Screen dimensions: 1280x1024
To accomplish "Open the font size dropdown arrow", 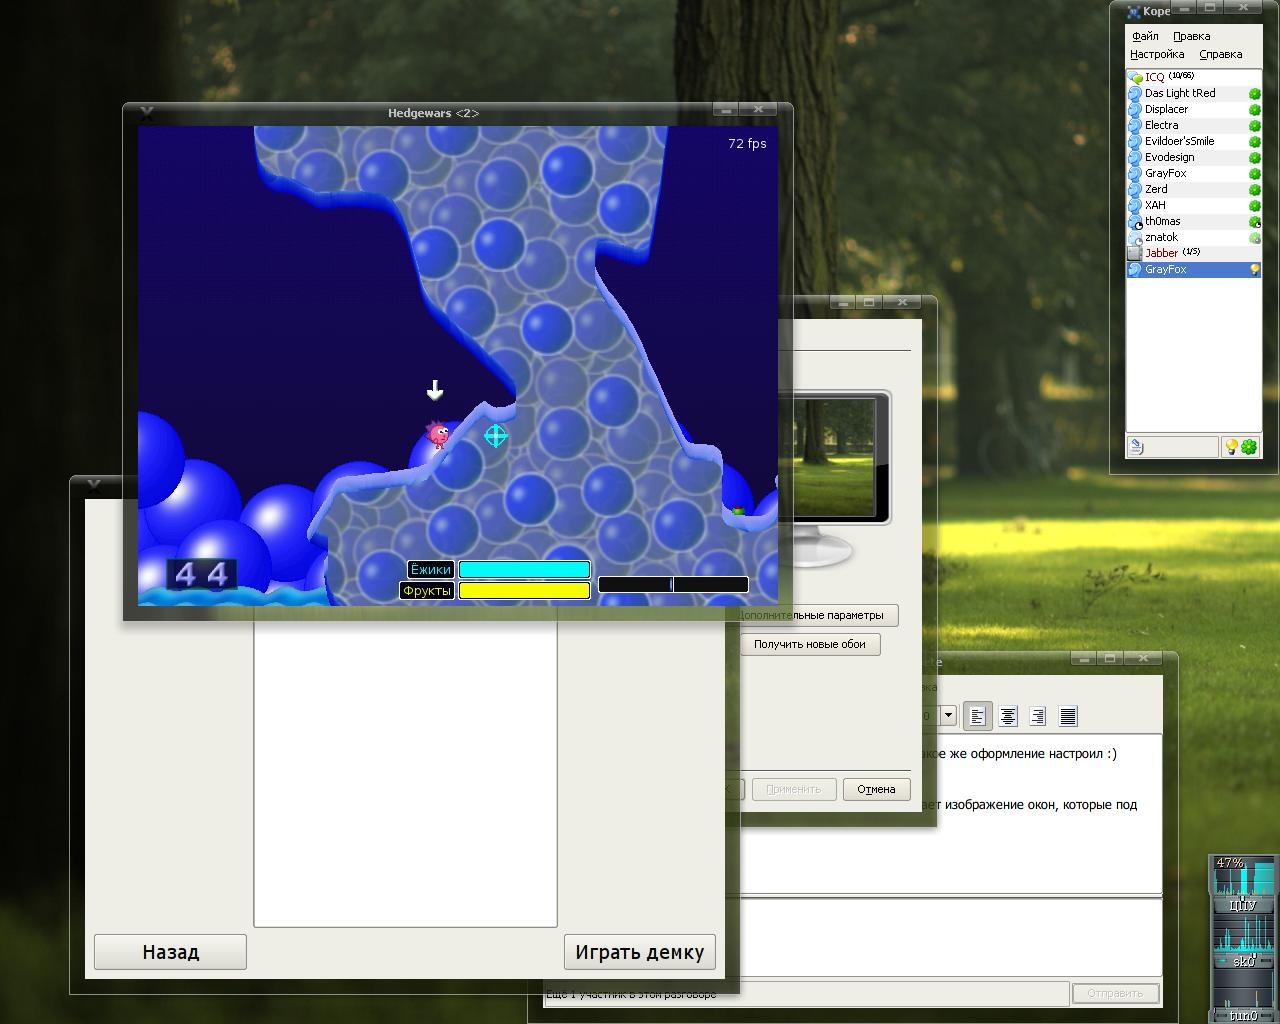I will (x=948, y=716).
